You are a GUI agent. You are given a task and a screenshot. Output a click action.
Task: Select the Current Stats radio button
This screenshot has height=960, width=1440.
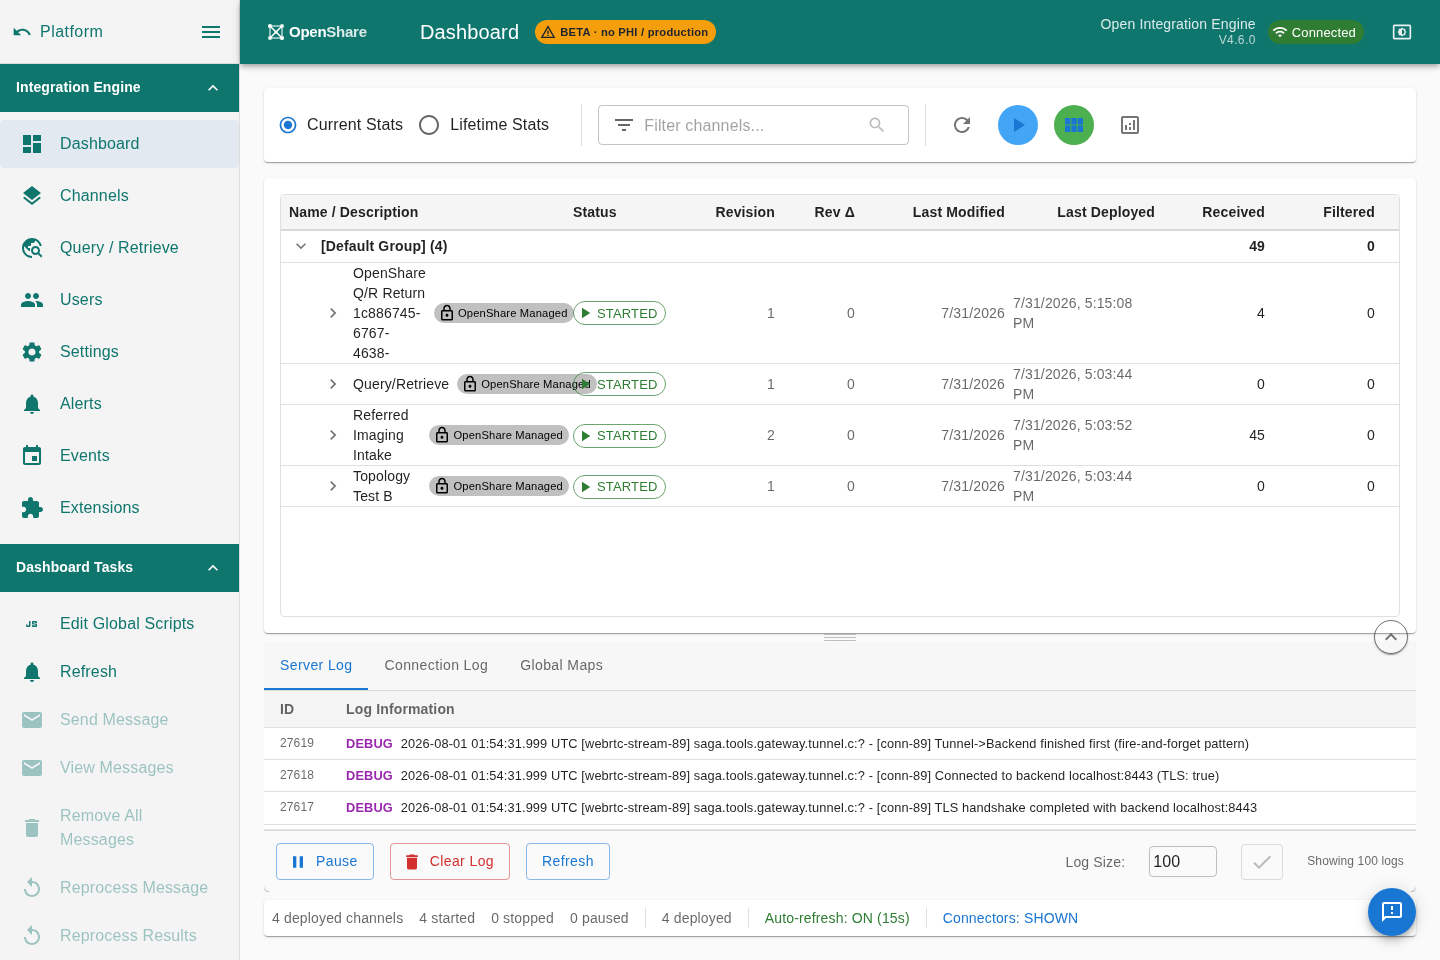(288, 125)
